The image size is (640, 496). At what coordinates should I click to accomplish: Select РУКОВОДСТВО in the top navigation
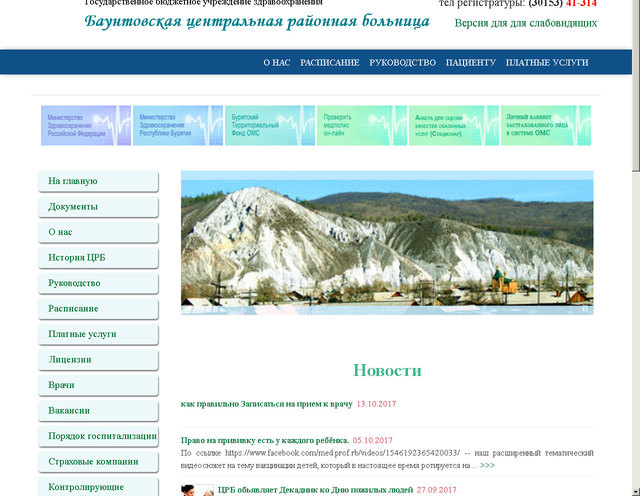point(402,62)
